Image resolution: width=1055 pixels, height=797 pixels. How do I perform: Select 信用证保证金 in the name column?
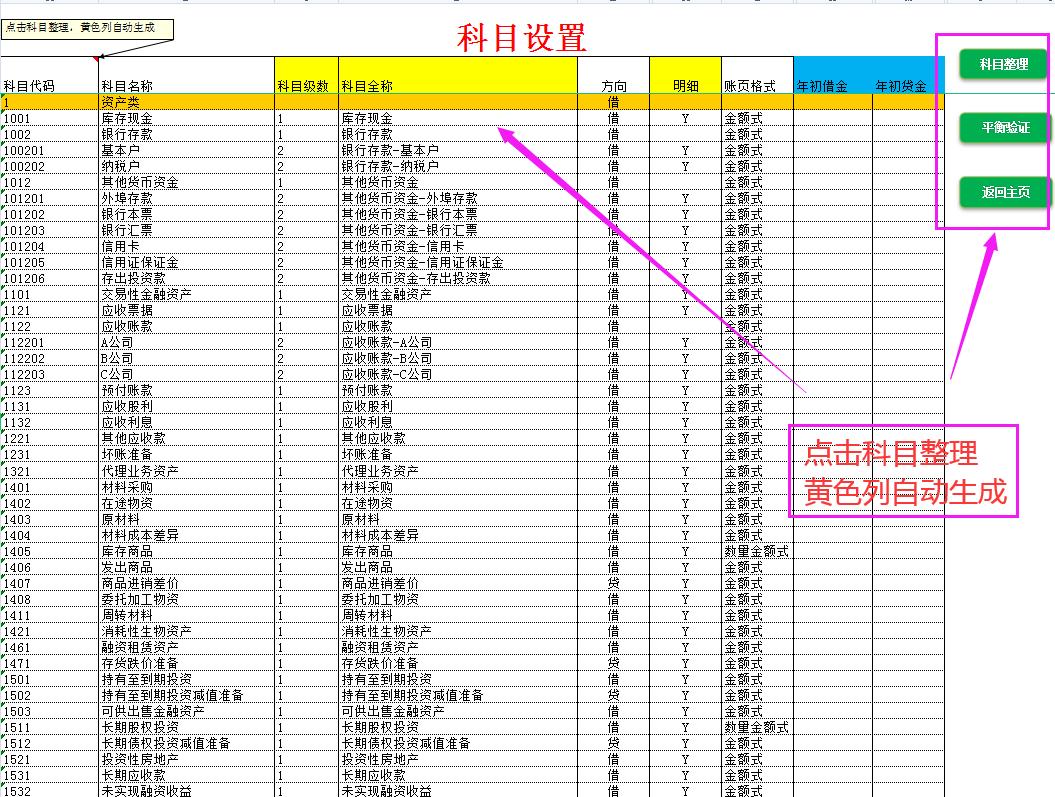point(186,262)
